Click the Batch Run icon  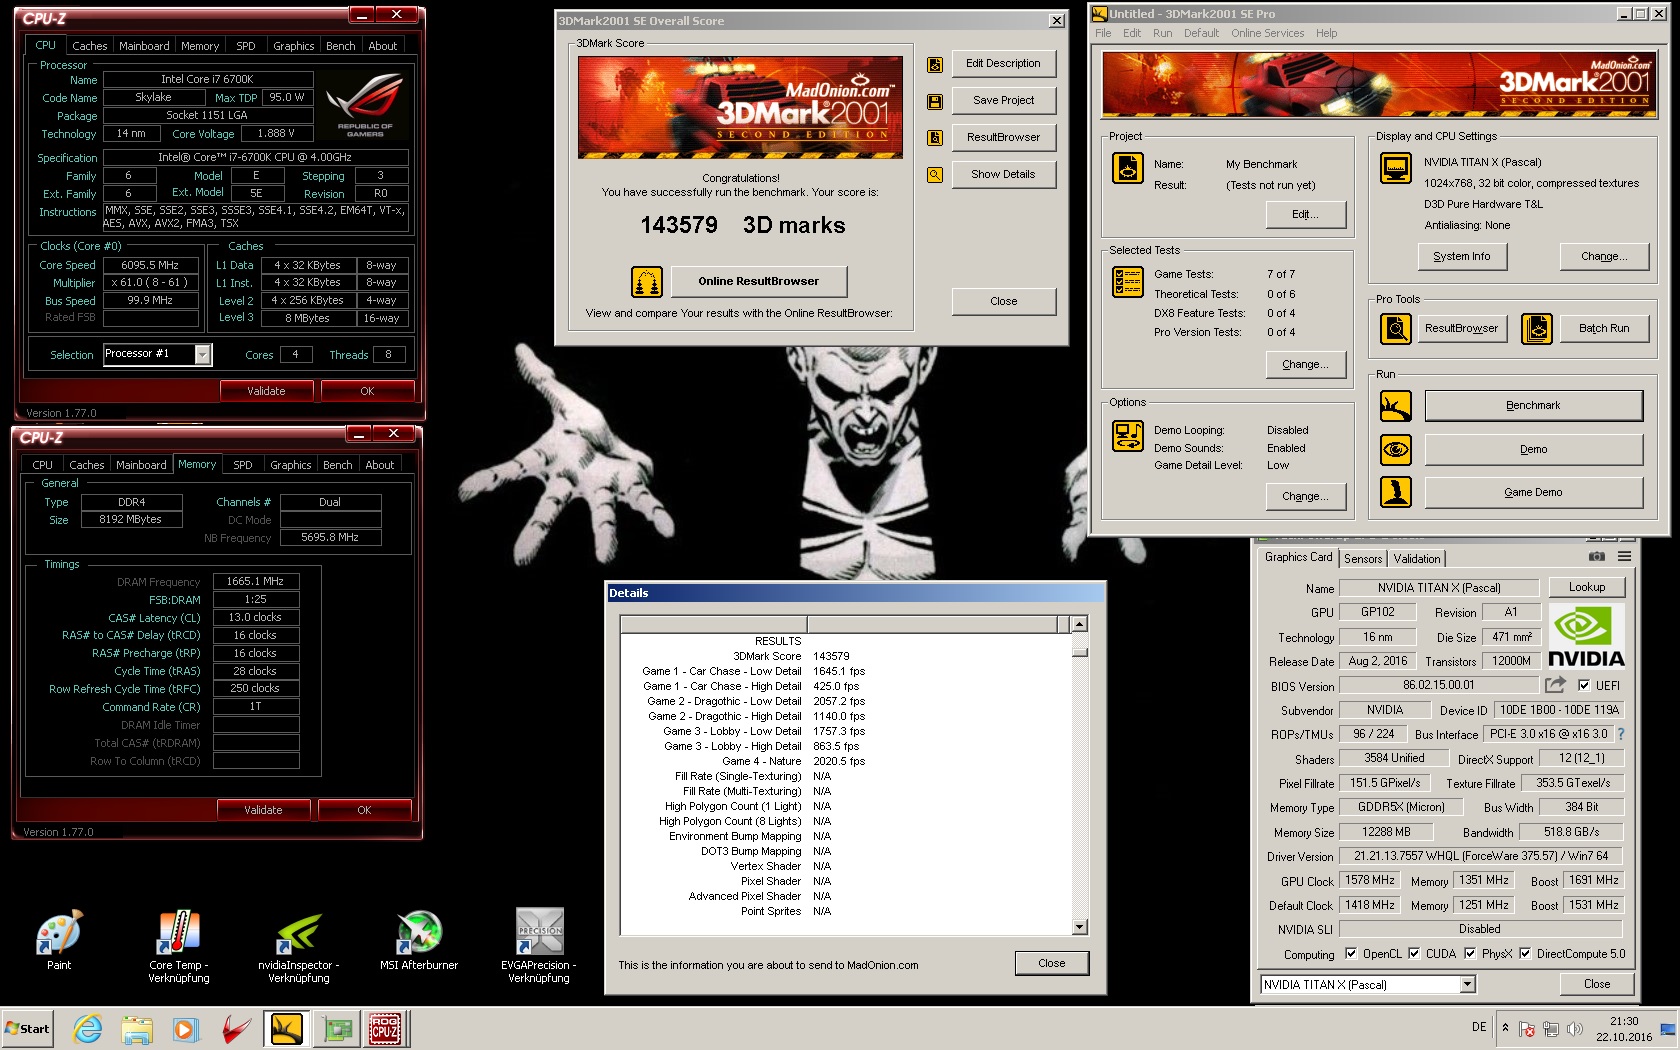pyautogui.click(x=1537, y=328)
